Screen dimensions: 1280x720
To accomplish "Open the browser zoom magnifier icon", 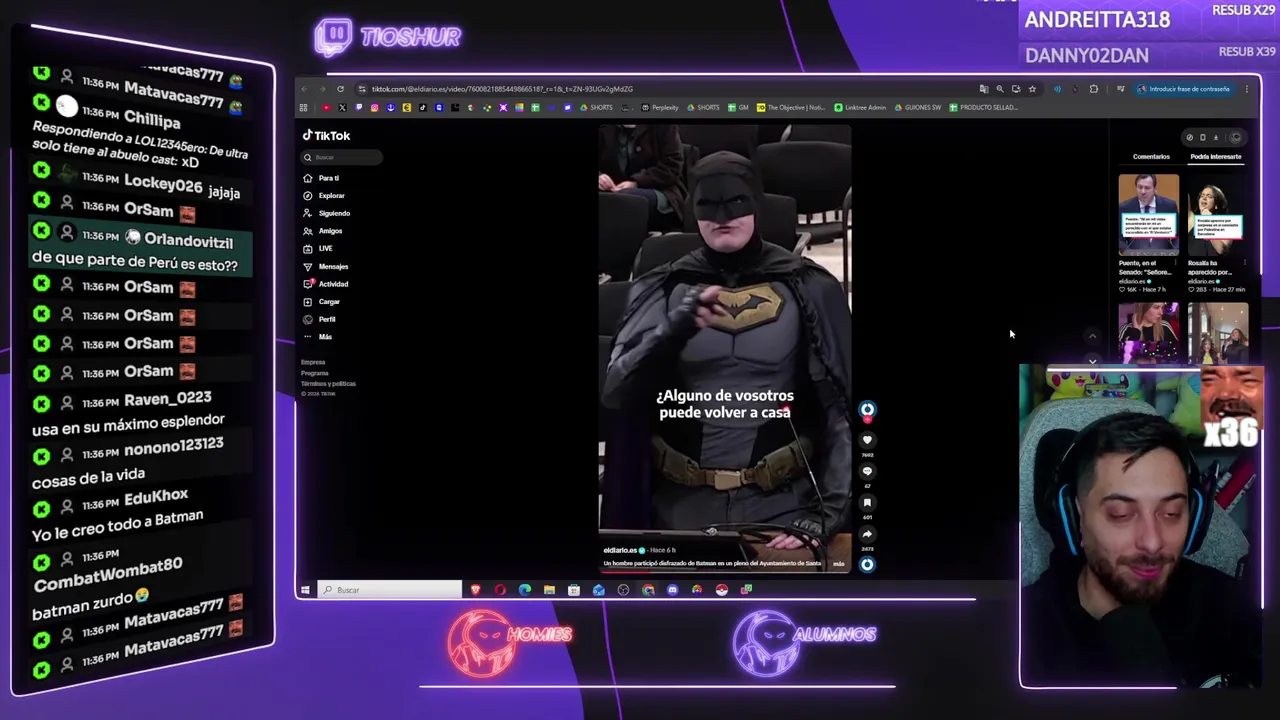I will [x=1000, y=89].
